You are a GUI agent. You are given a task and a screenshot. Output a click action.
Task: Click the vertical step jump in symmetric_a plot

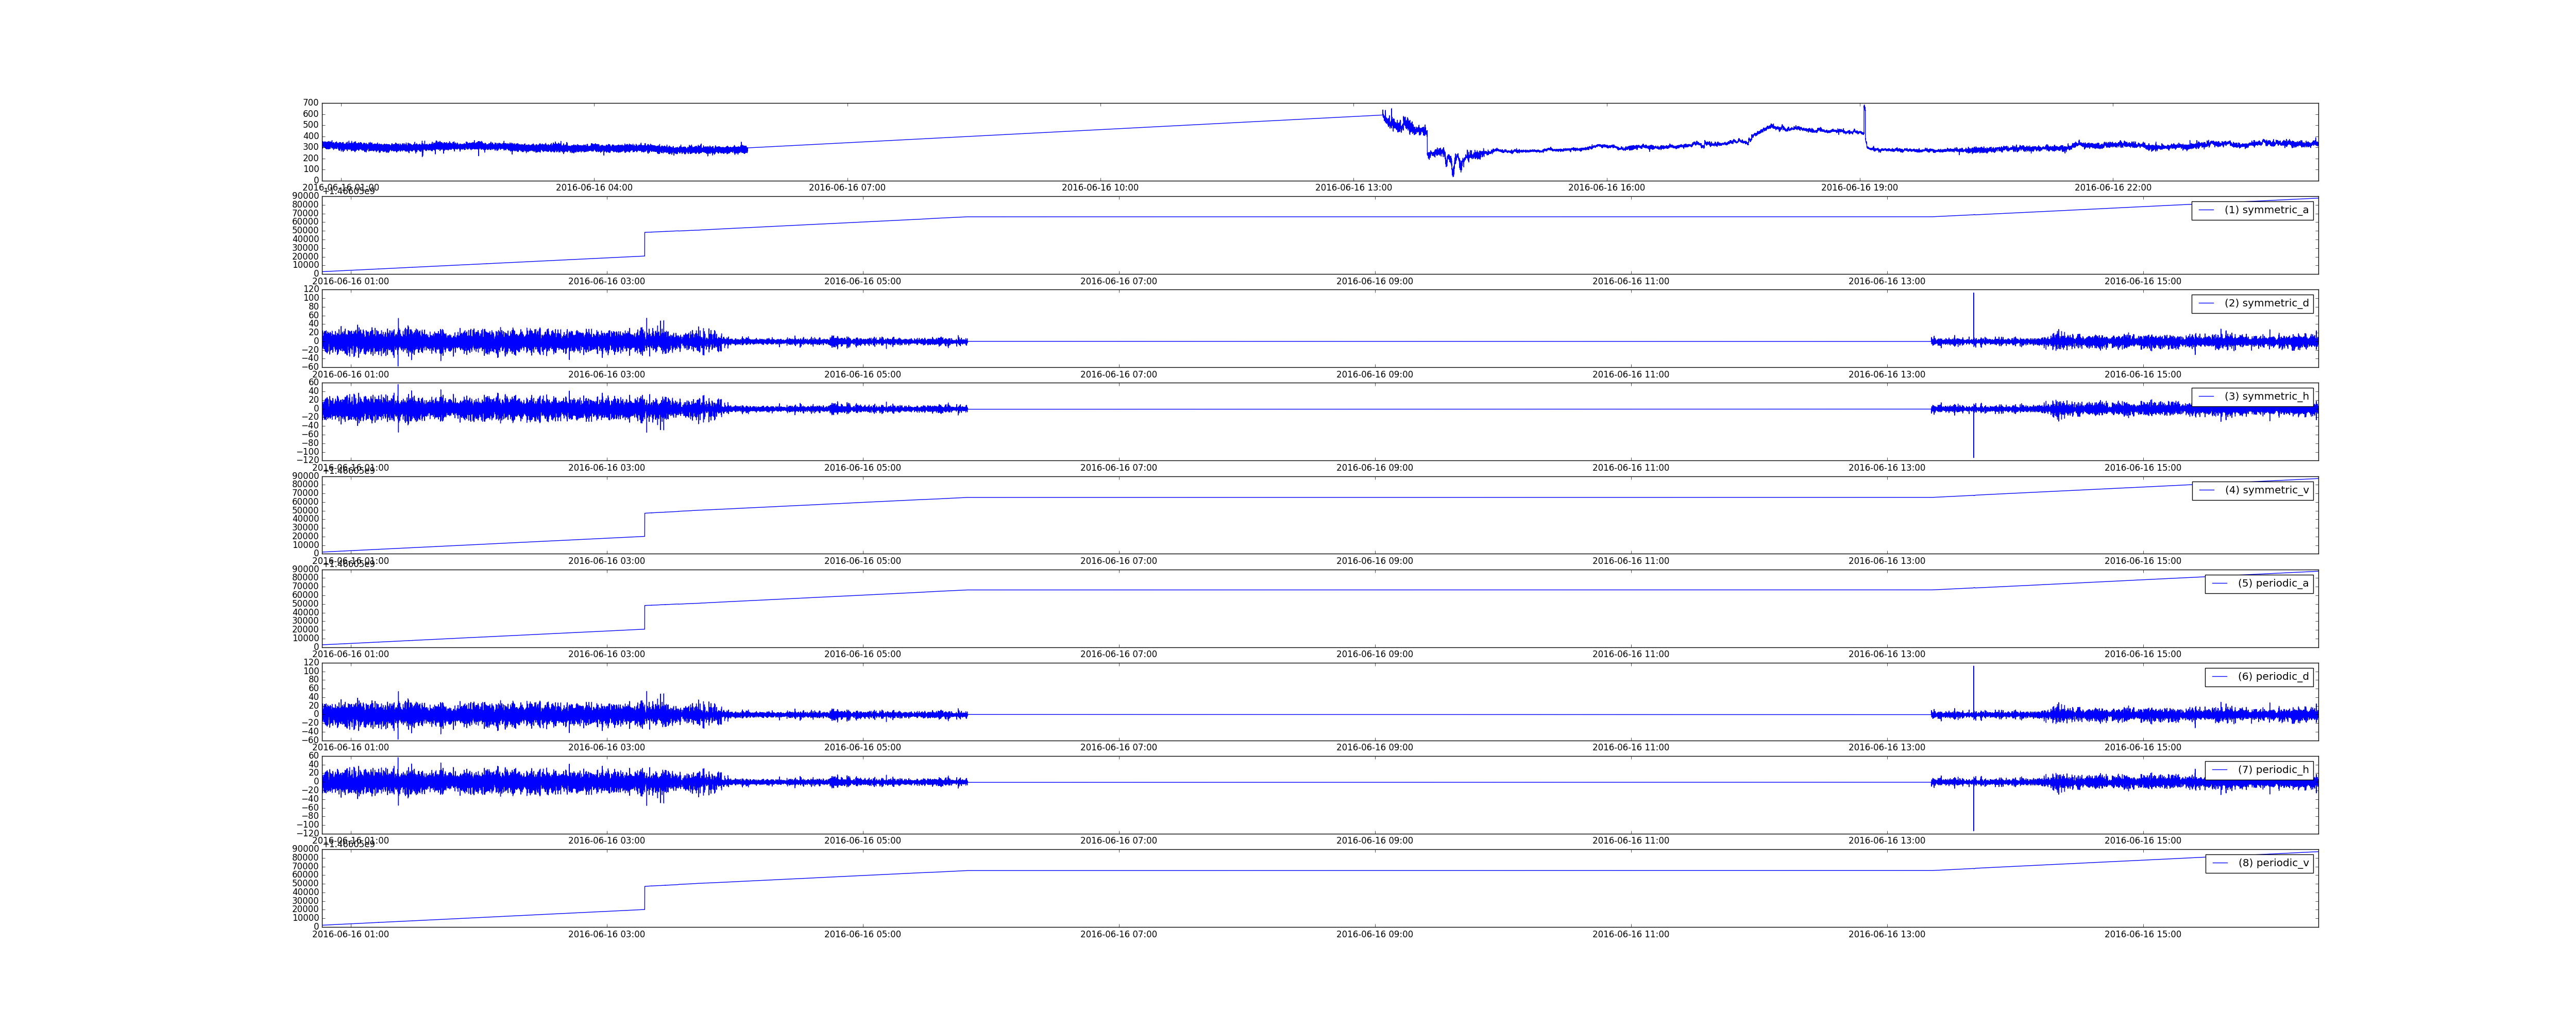coord(645,244)
